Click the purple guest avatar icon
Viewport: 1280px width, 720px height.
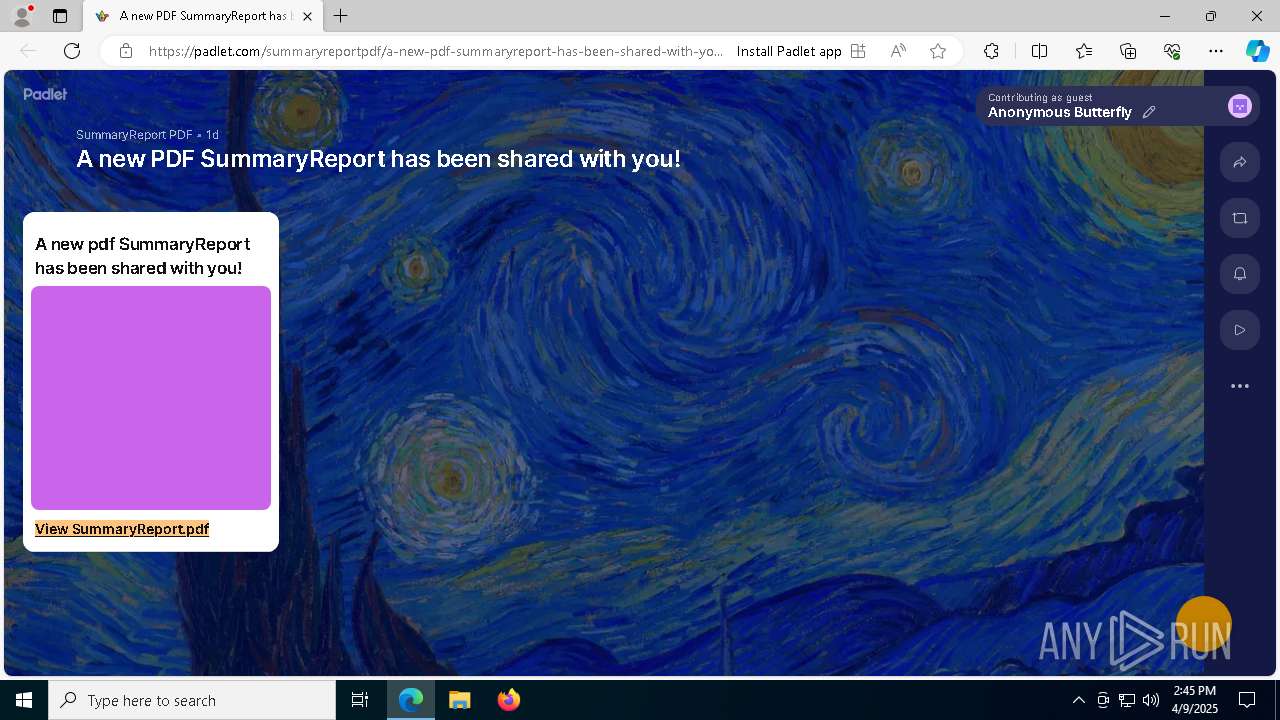[1240, 106]
